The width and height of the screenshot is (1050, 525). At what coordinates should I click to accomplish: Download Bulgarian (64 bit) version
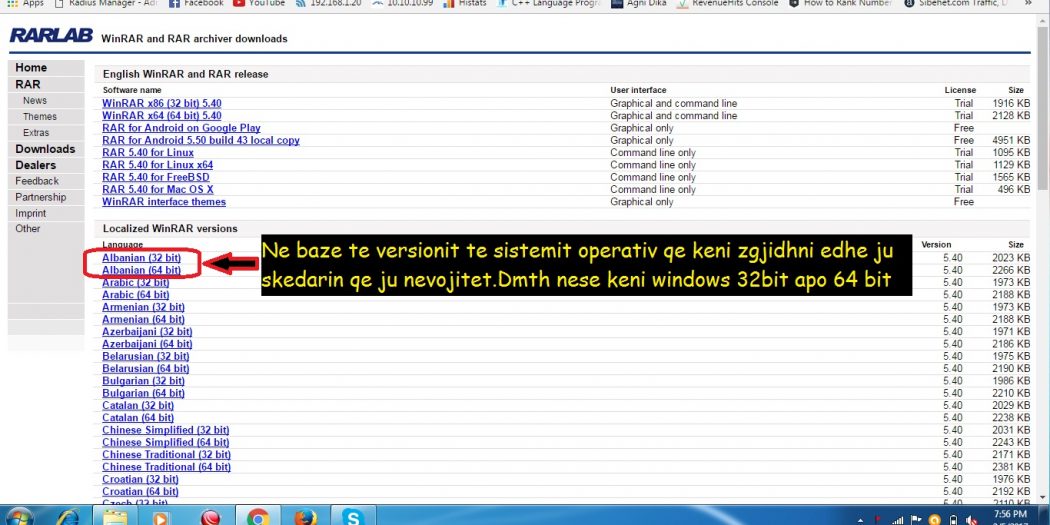143,393
